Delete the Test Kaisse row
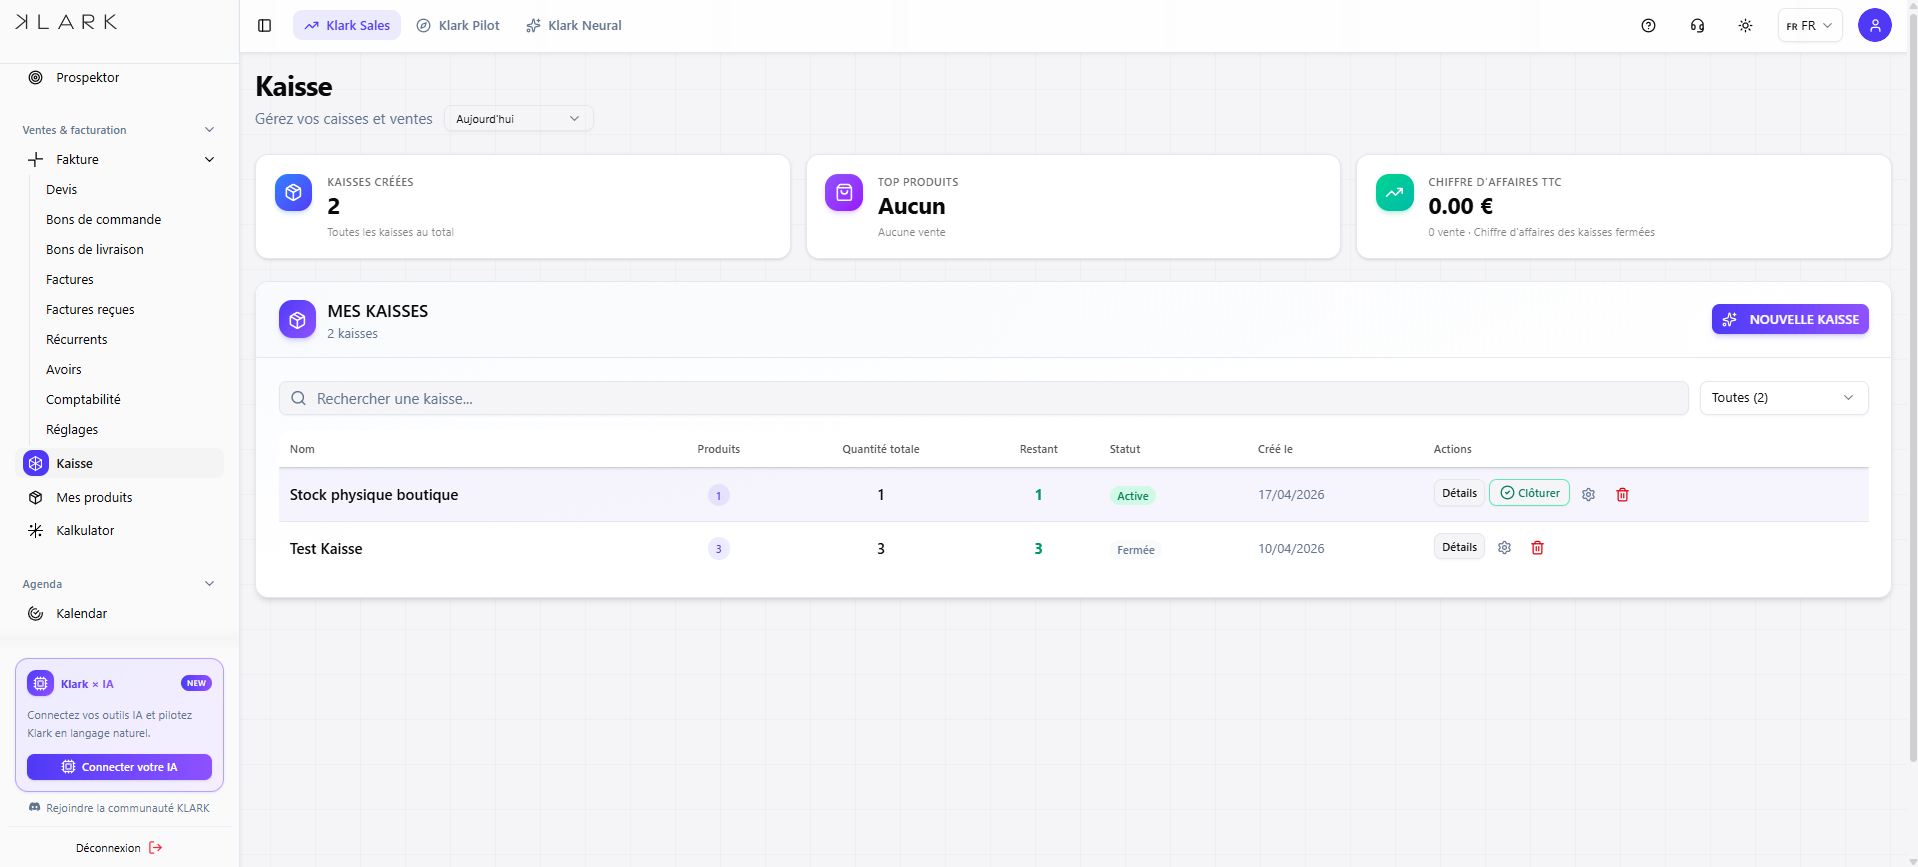 coord(1537,548)
